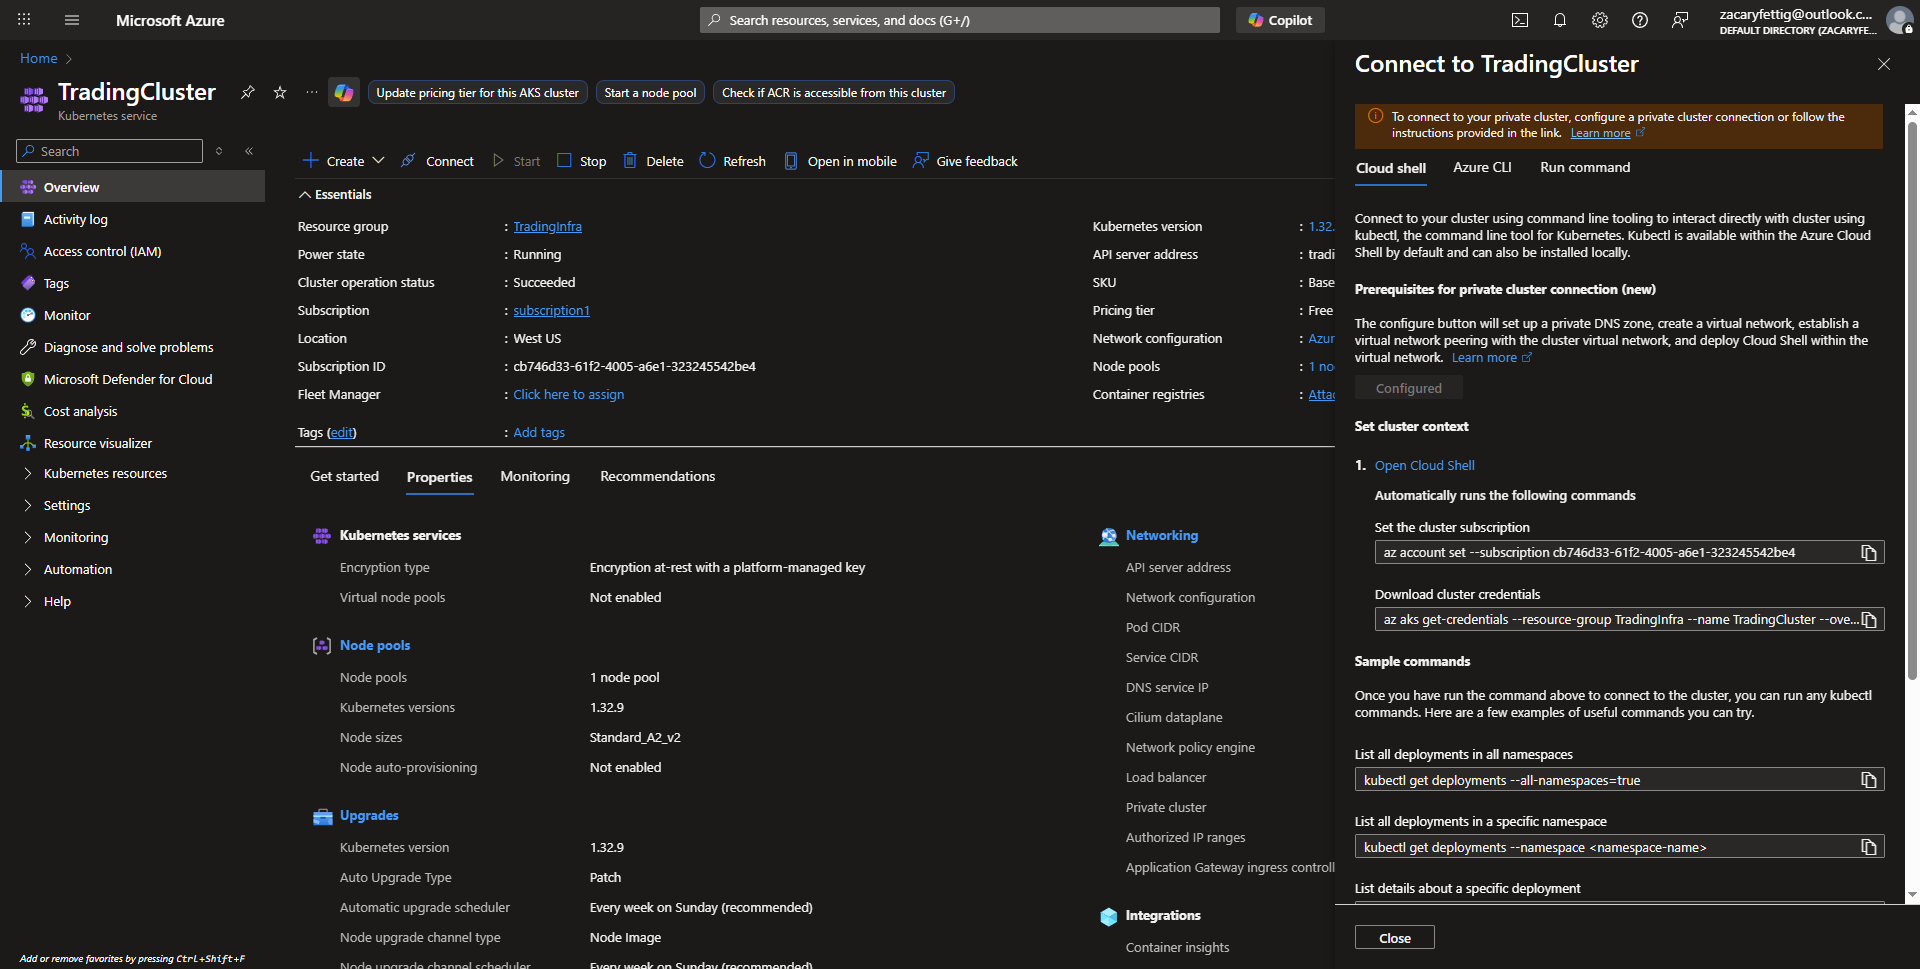Copy the az account set command
Image resolution: width=1920 pixels, height=969 pixels.
pos(1868,553)
